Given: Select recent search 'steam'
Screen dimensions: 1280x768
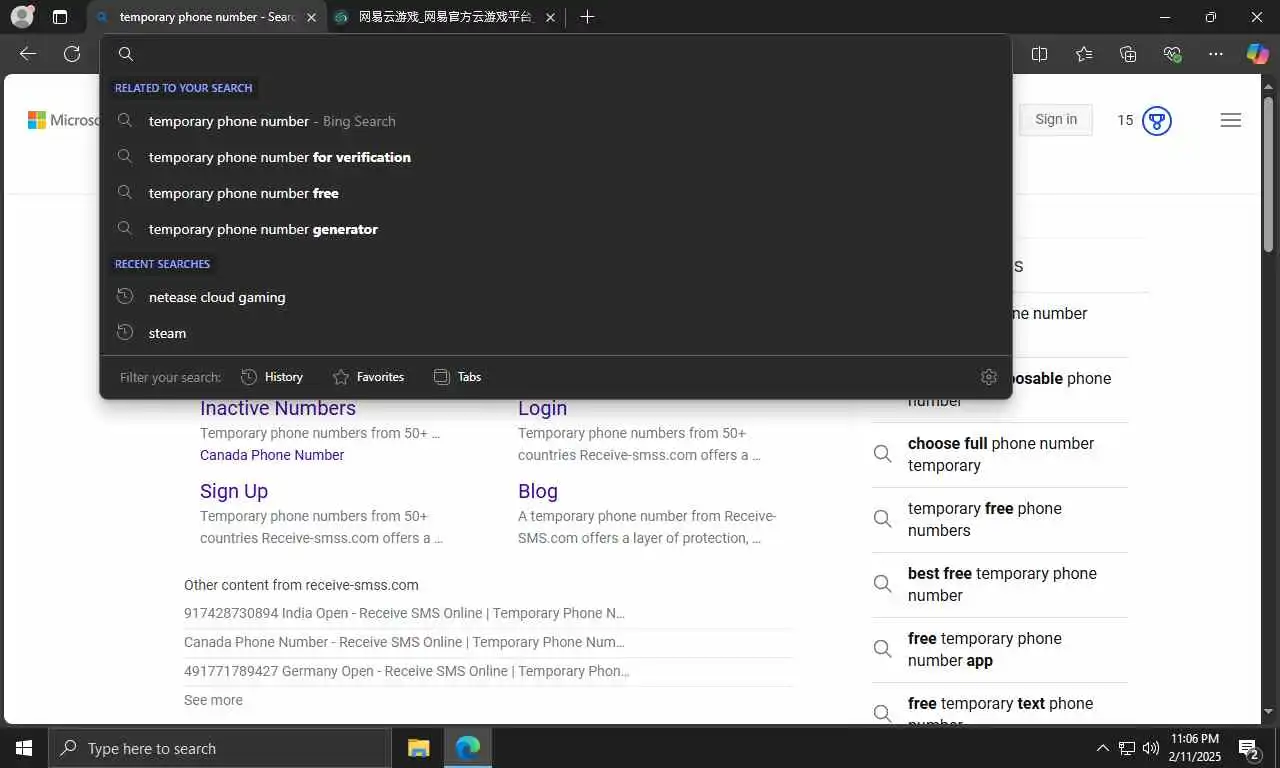Looking at the screenshot, I should click(x=556, y=333).
